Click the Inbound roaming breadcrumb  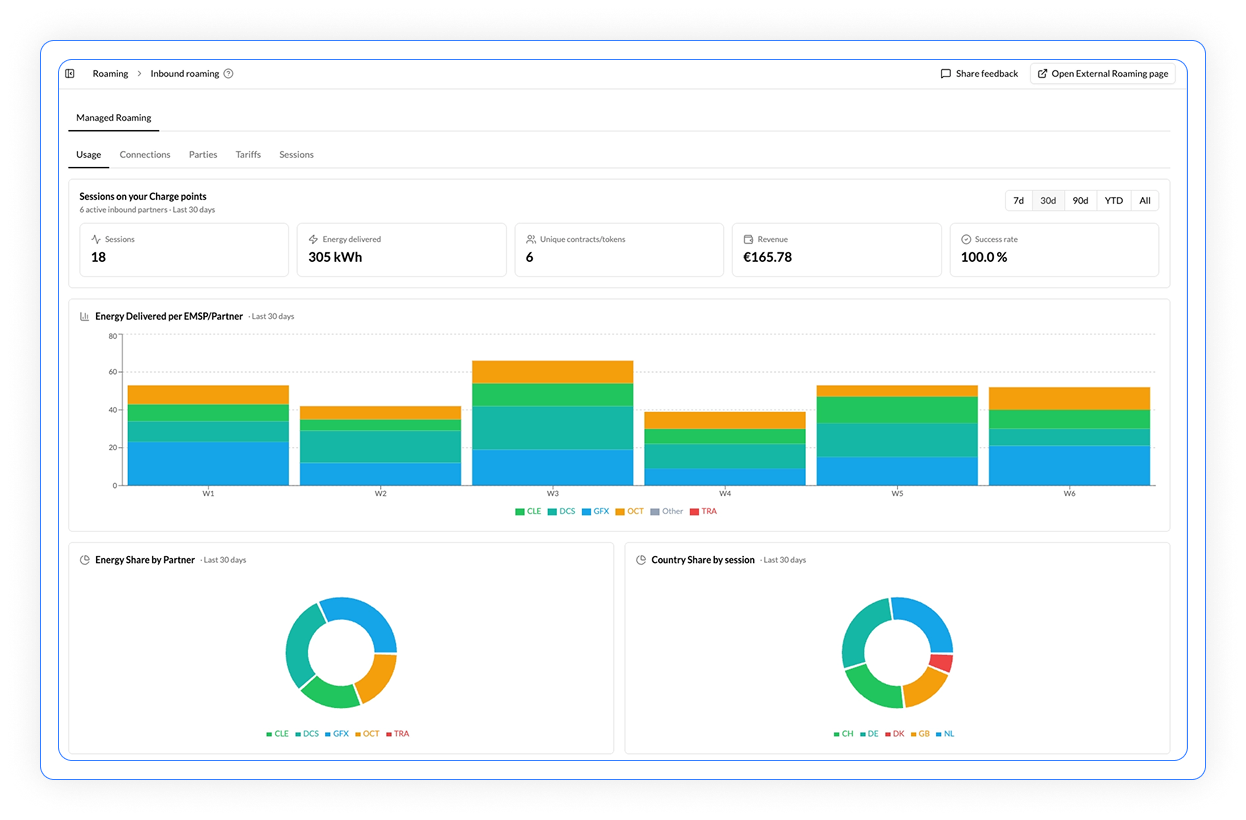[x=185, y=74]
